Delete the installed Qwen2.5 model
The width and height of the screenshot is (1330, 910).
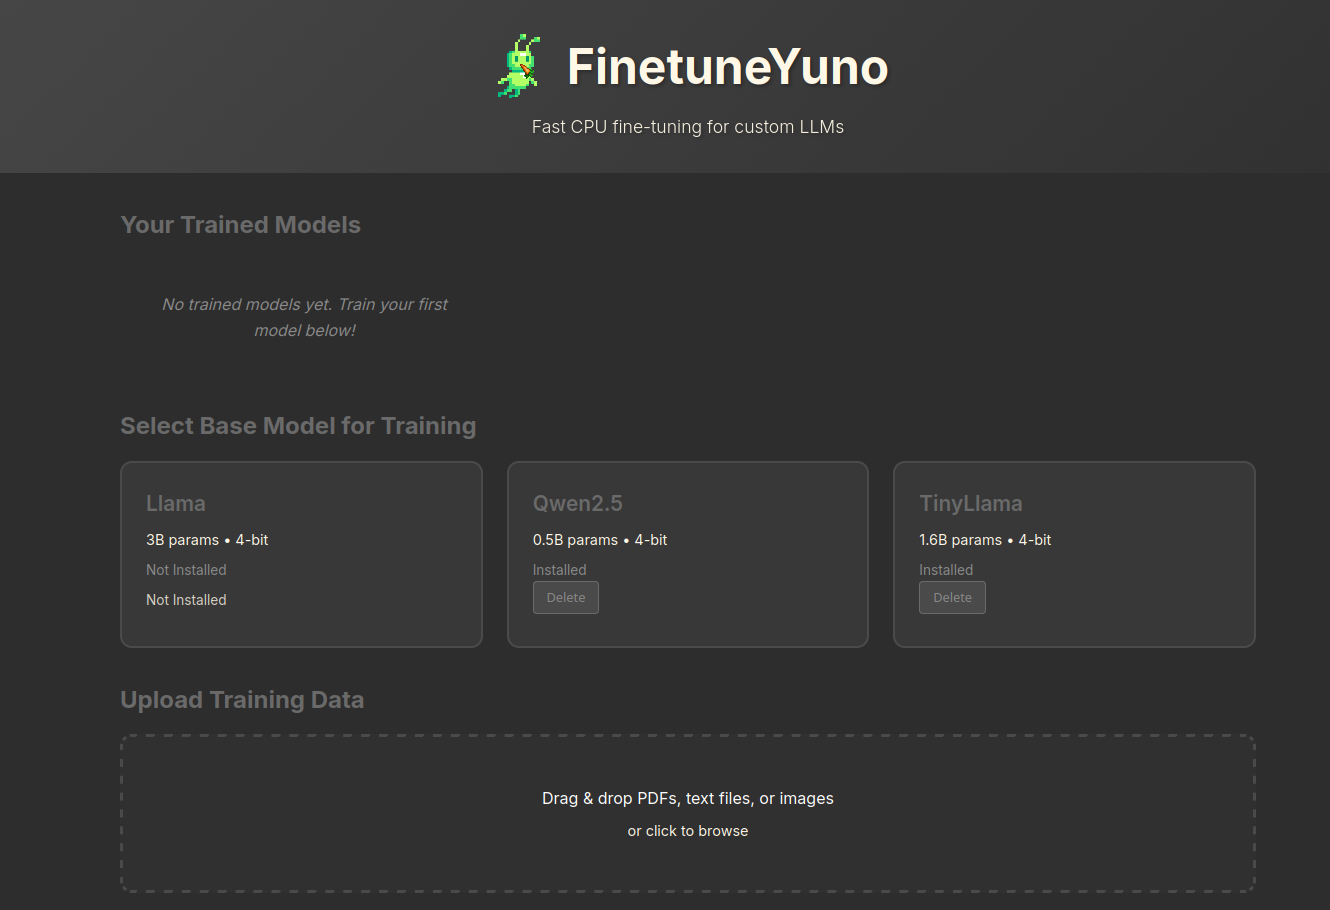565,597
